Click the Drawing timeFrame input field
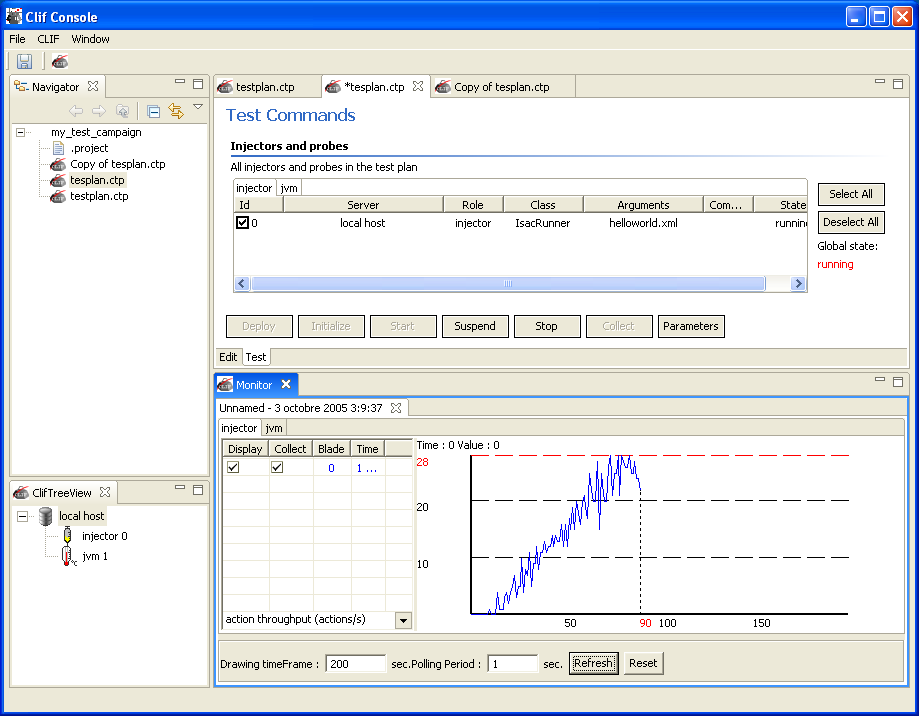The image size is (919, 716). click(x=355, y=664)
